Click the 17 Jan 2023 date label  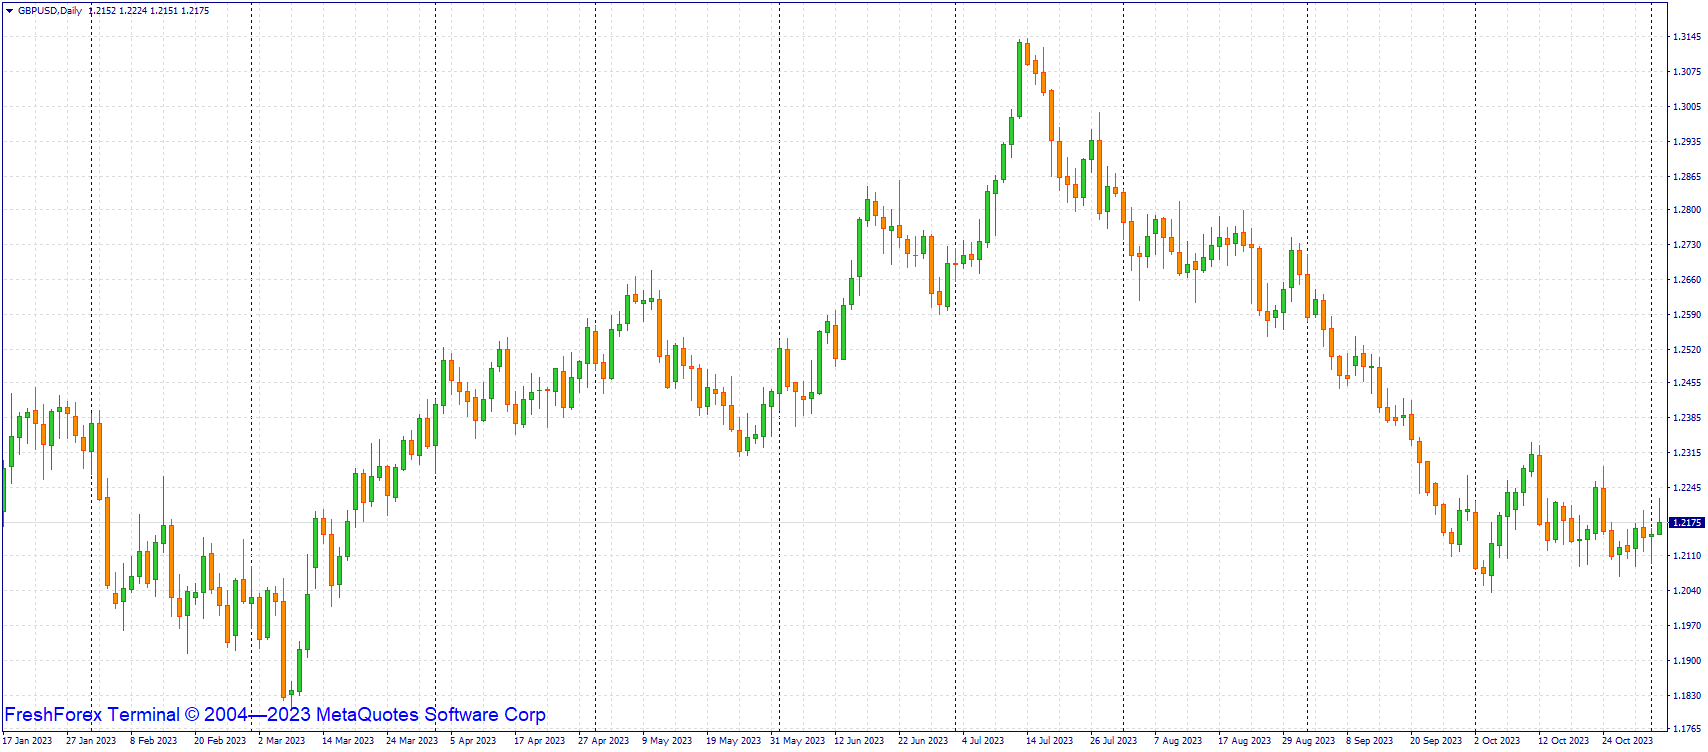pyautogui.click(x=27, y=741)
